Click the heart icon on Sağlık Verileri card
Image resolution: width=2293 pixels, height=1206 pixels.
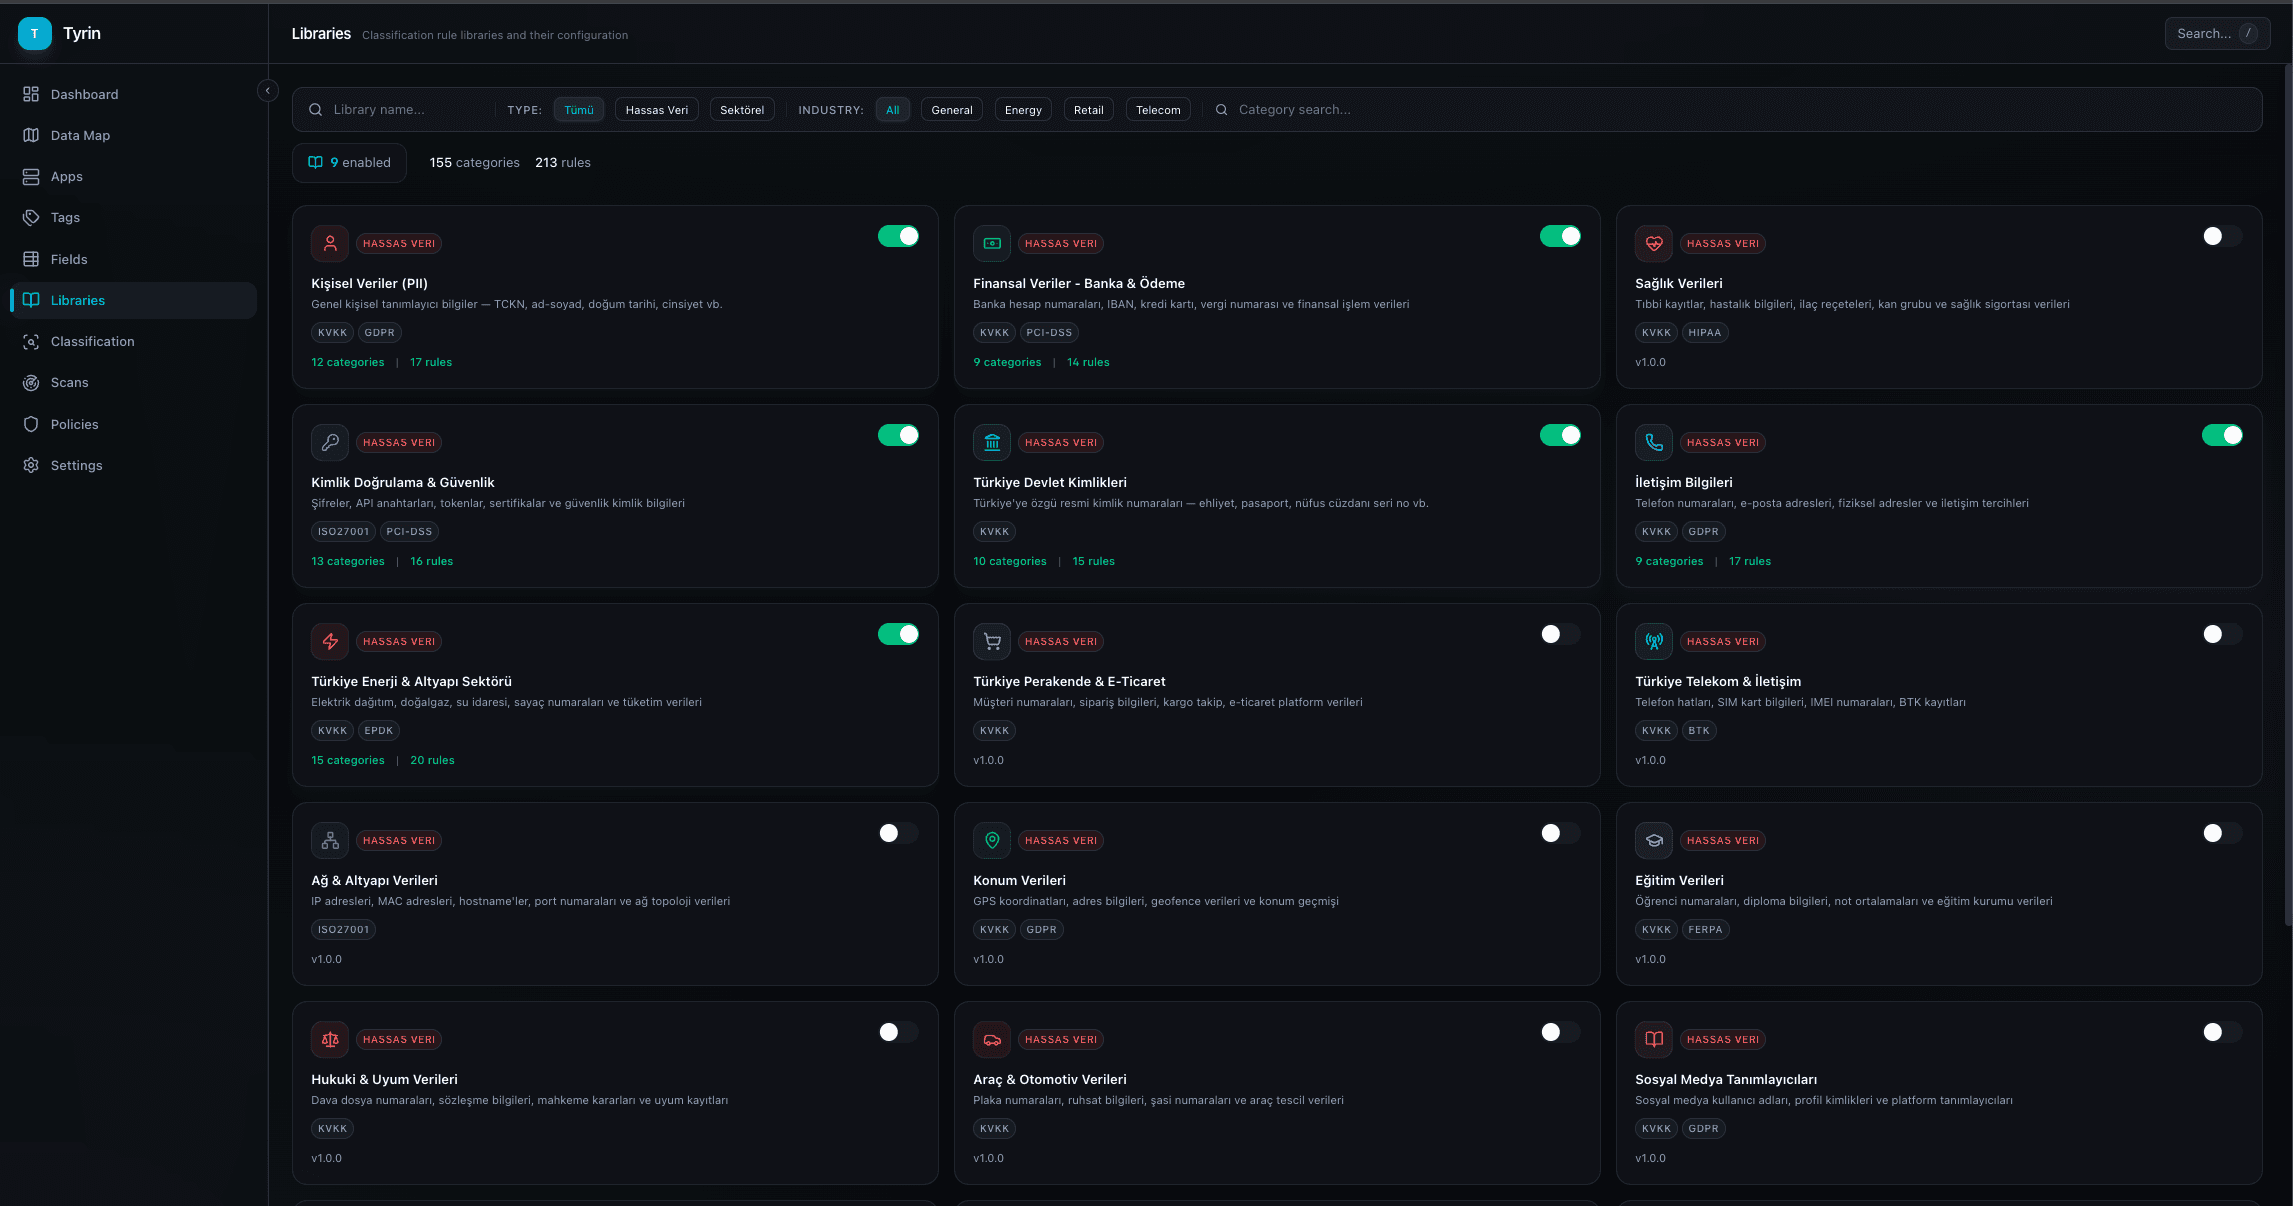(1654, 243)
